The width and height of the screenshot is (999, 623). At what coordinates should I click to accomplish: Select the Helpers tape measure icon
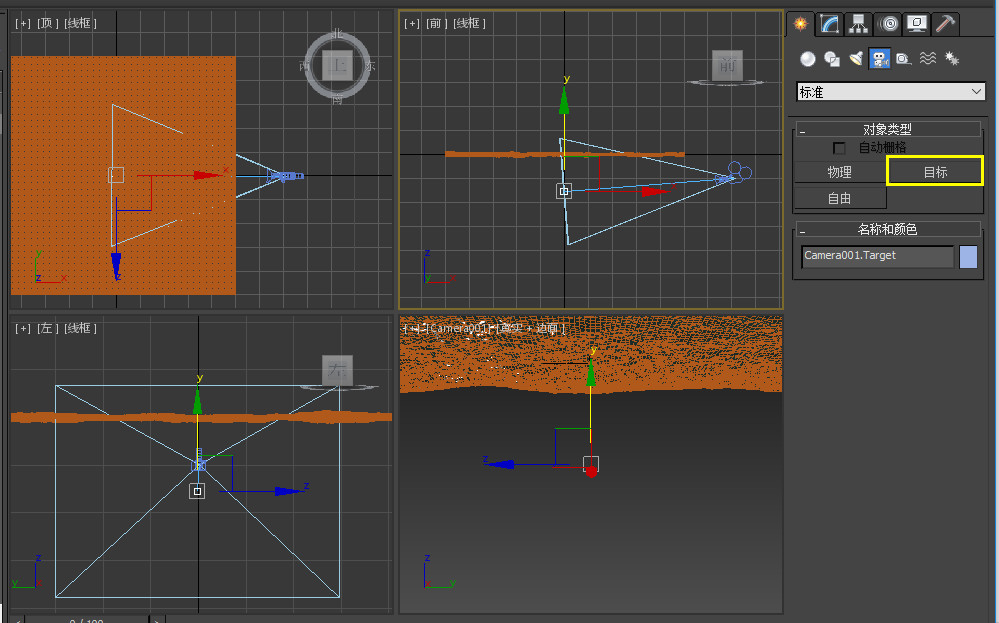(904, 59)
